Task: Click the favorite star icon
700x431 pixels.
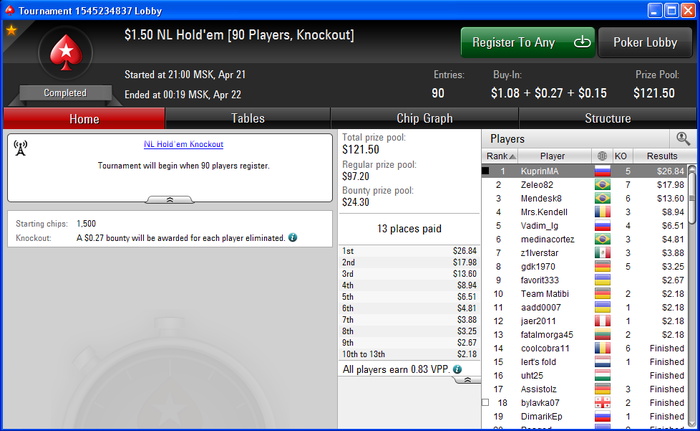Action: click(x=11, y=30)
